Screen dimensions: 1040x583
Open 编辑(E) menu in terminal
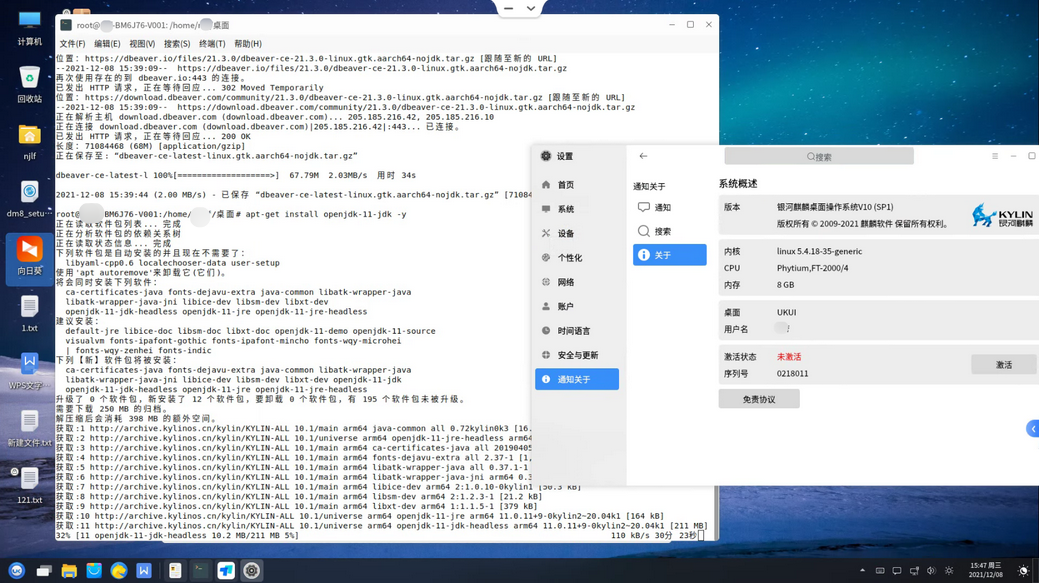107,44
